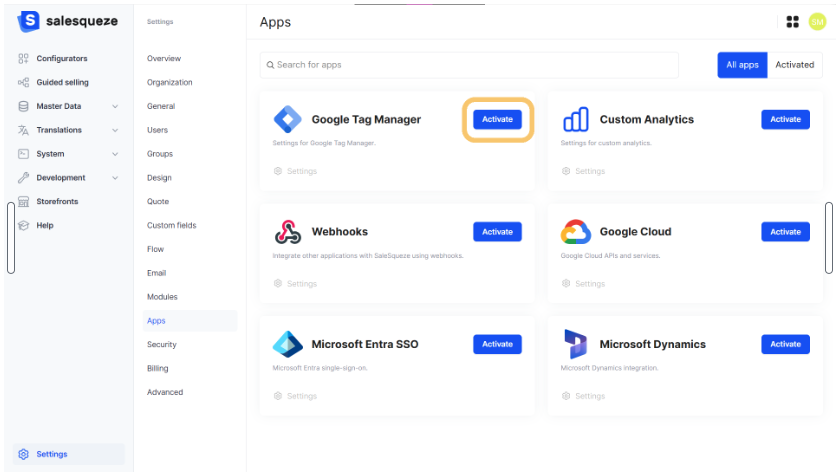Switch to the Activated tab

pyautogui.click(x=795, y=65)
